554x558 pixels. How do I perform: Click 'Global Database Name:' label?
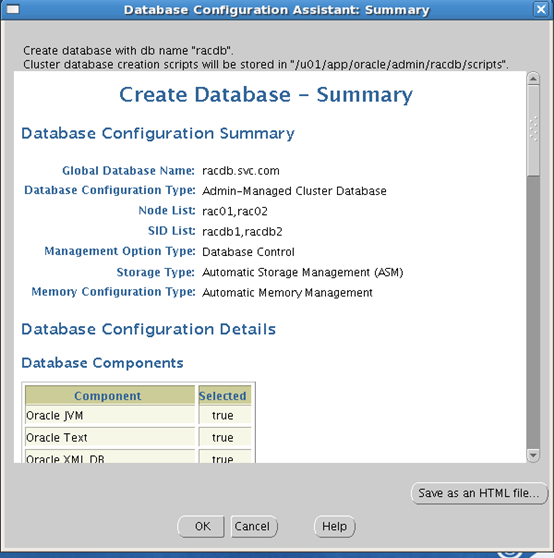tap(128, 171)
